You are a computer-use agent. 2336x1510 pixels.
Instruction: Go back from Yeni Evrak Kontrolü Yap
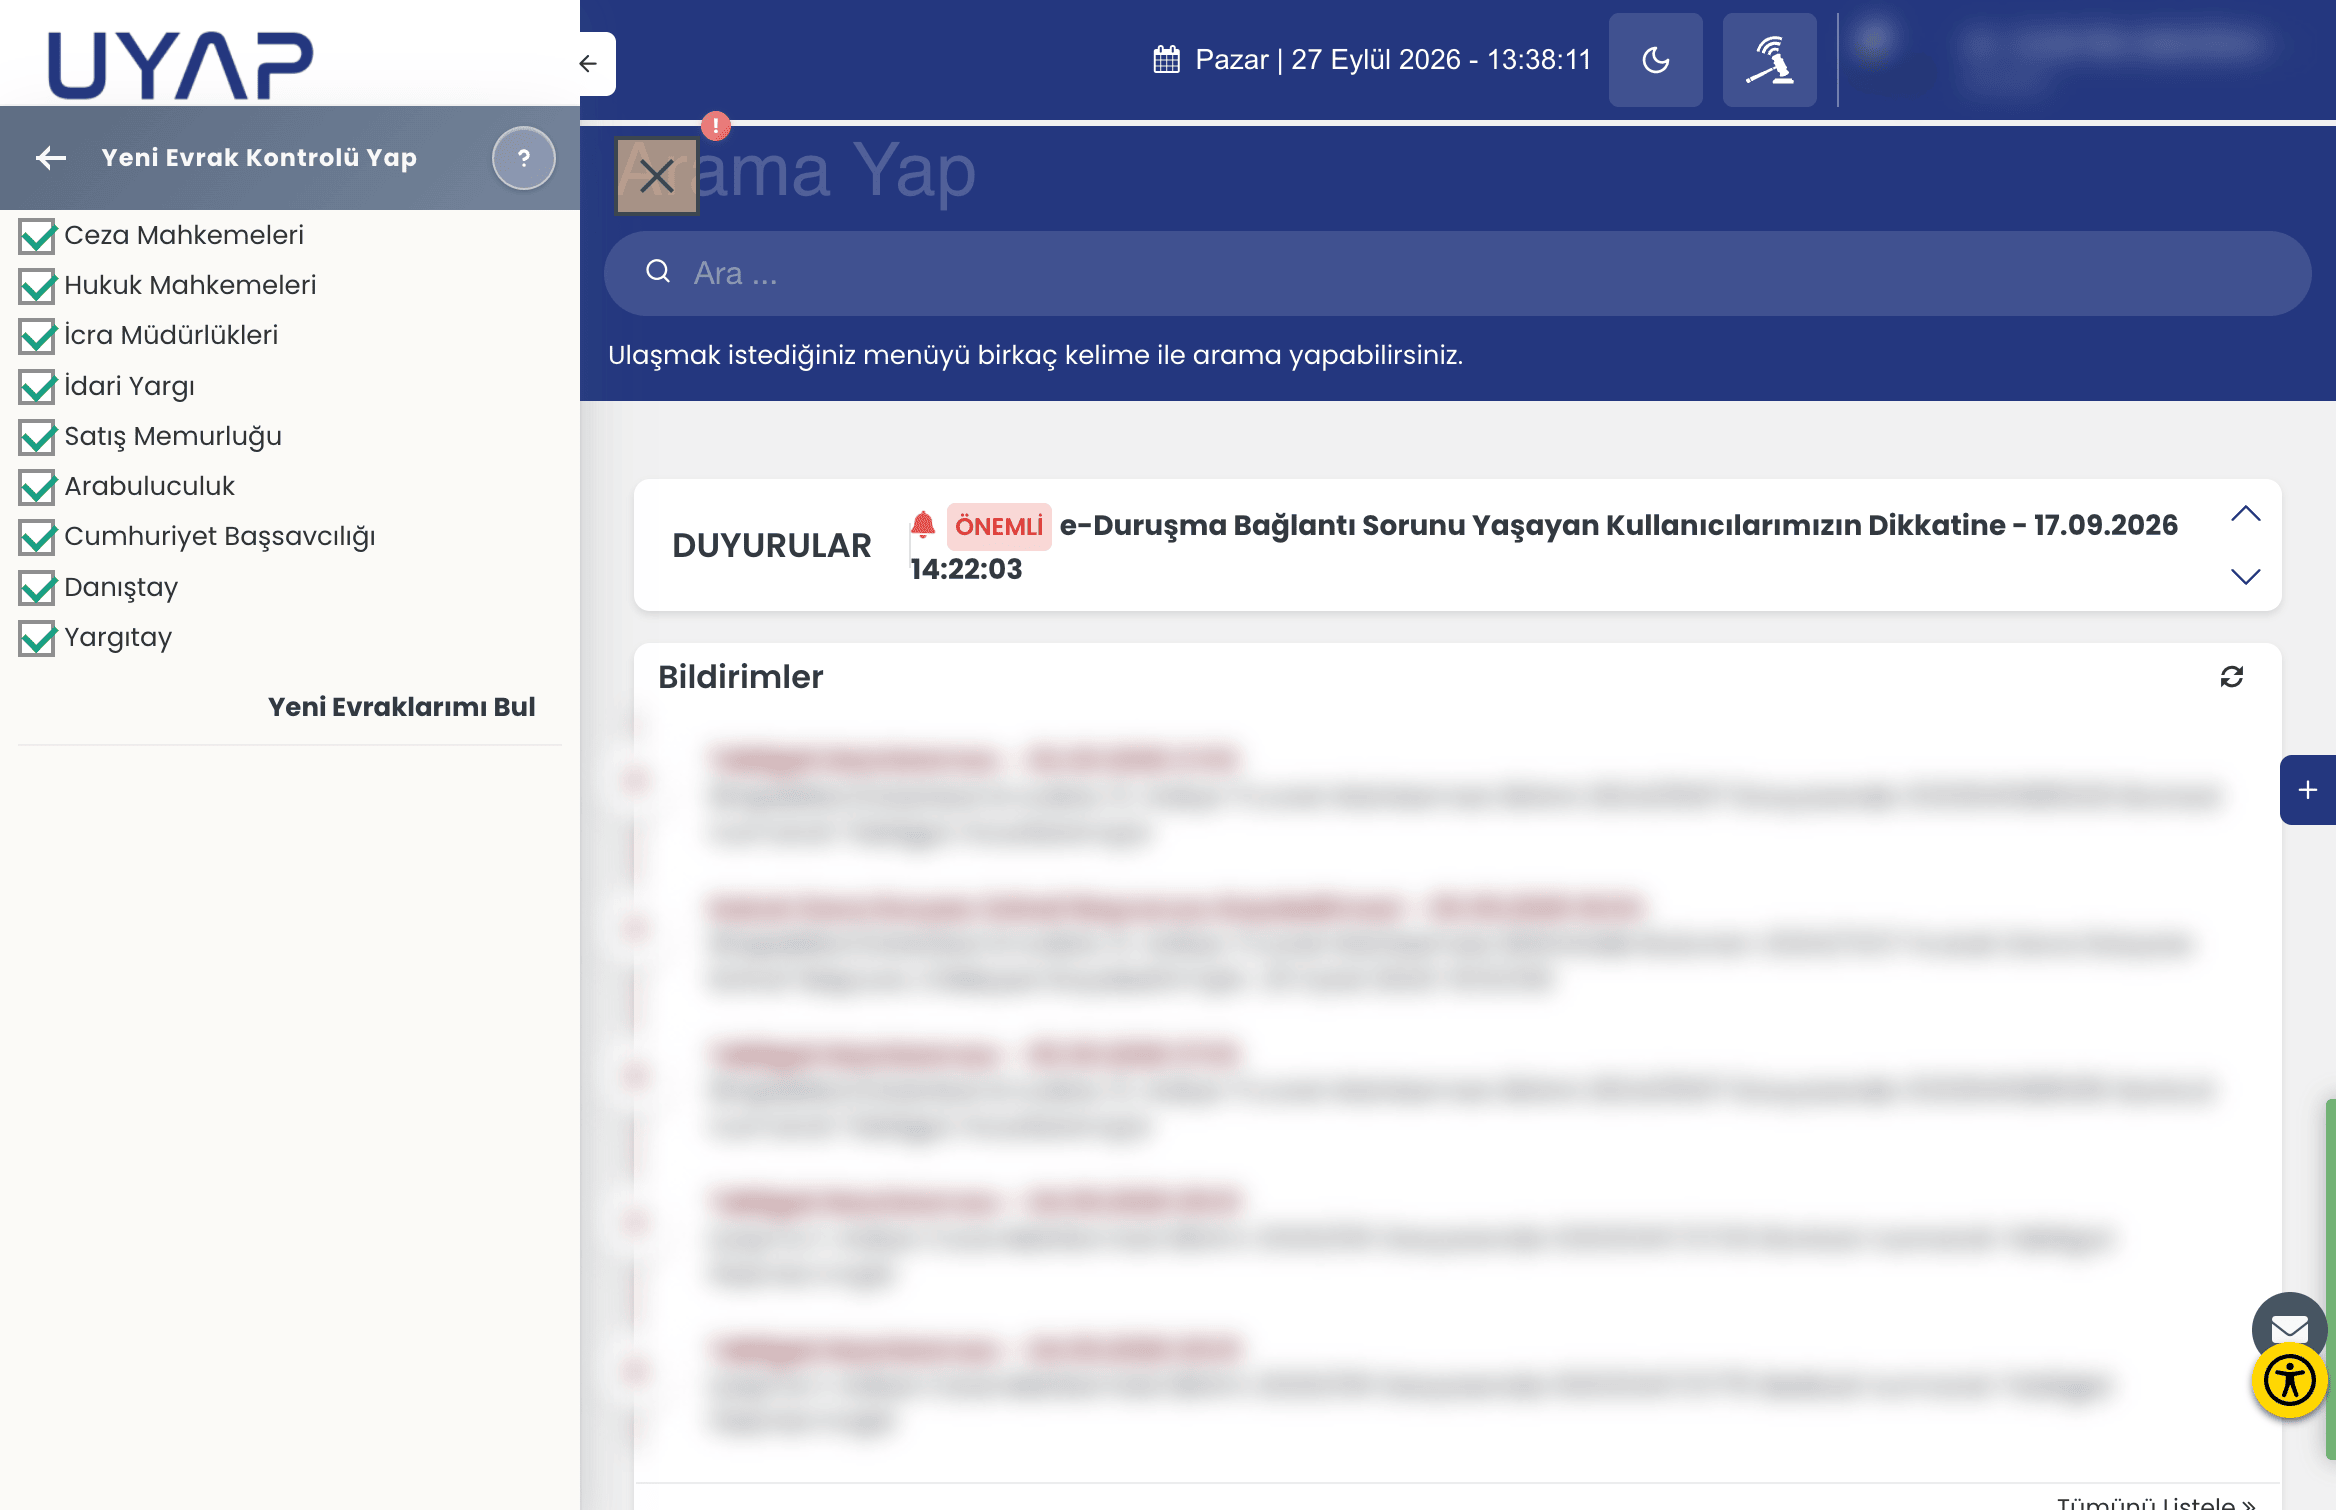tap(51, 158)
